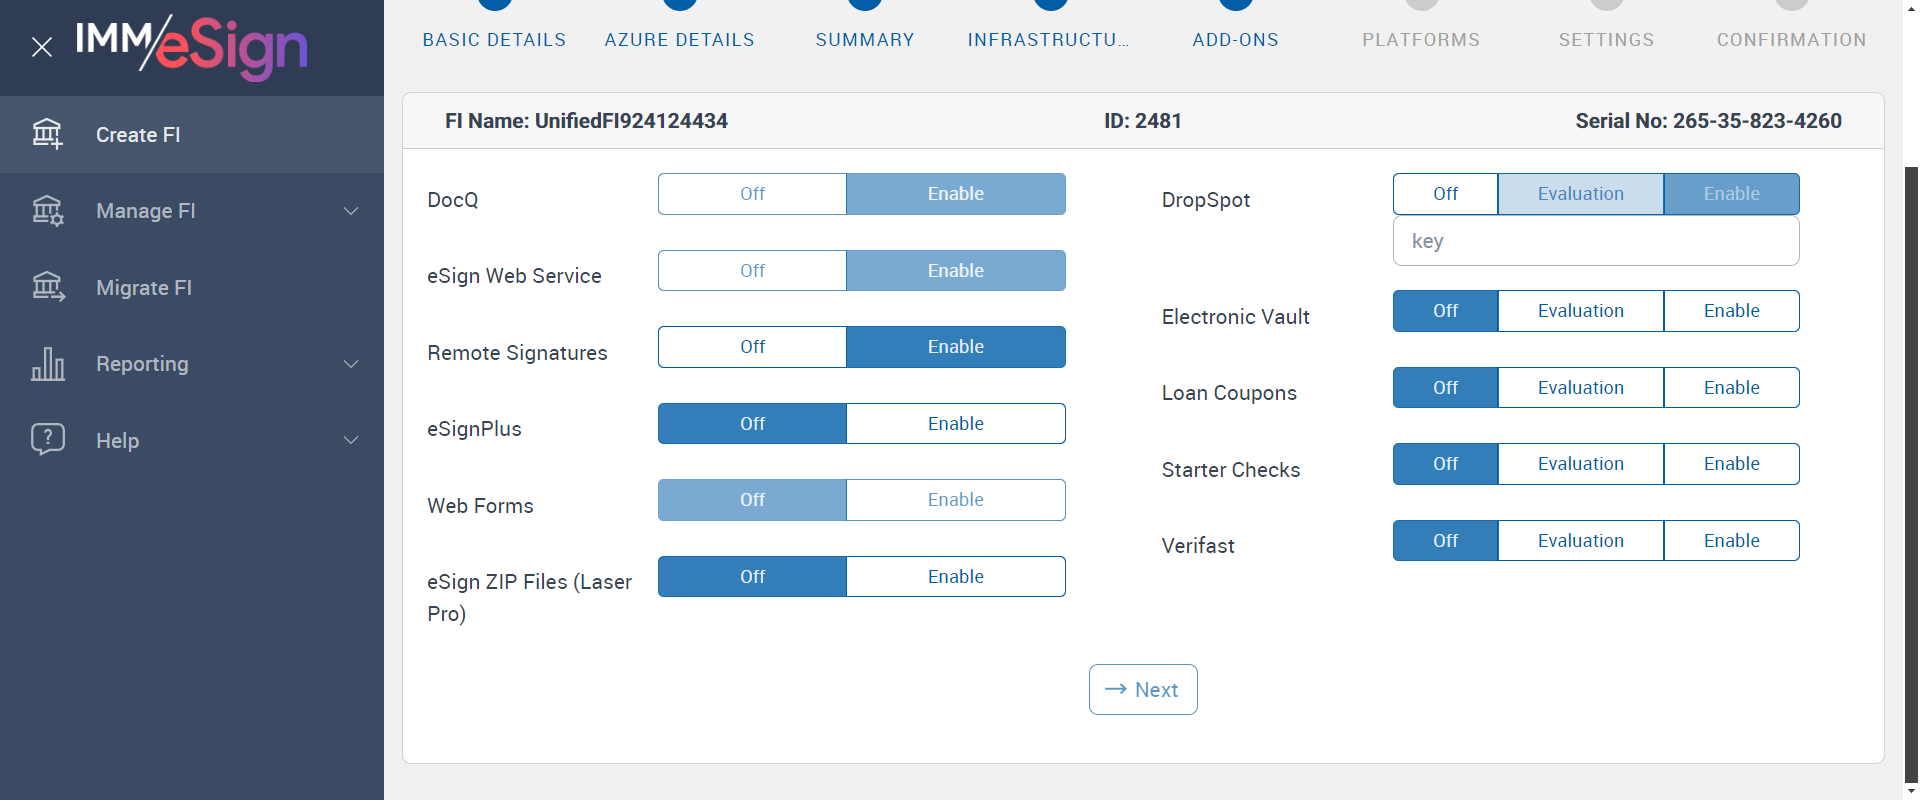1920x800 pixels.
Task: Open Create FI in the sidebar
Action: click(x=192, y=134)
